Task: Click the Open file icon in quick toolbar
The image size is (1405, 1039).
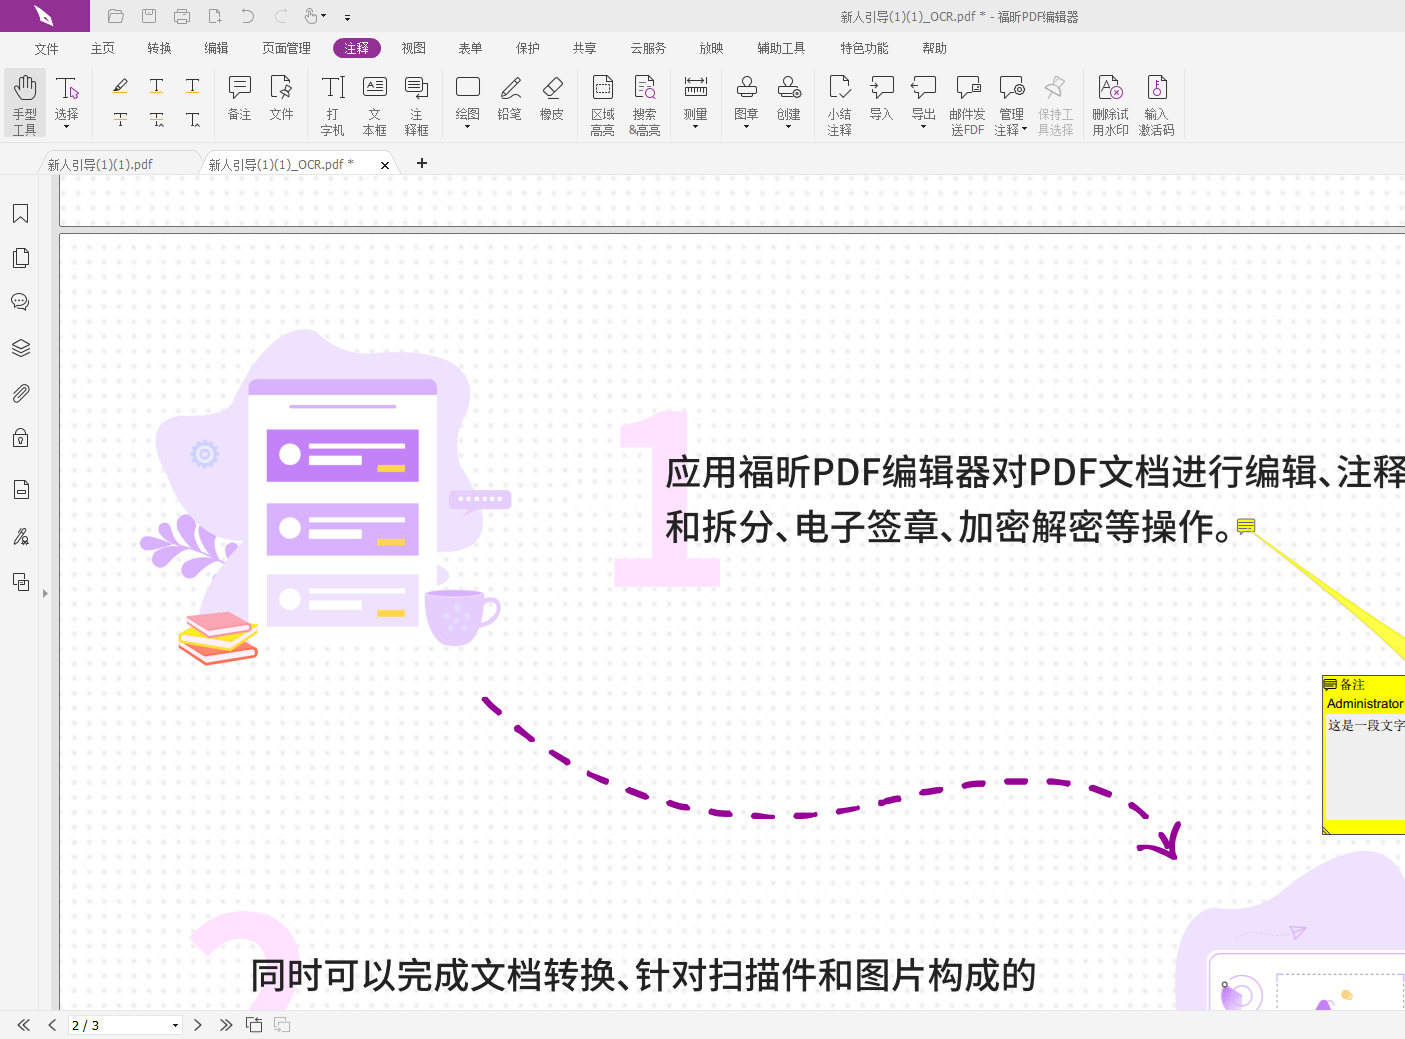Action: (x=115, y=16)
